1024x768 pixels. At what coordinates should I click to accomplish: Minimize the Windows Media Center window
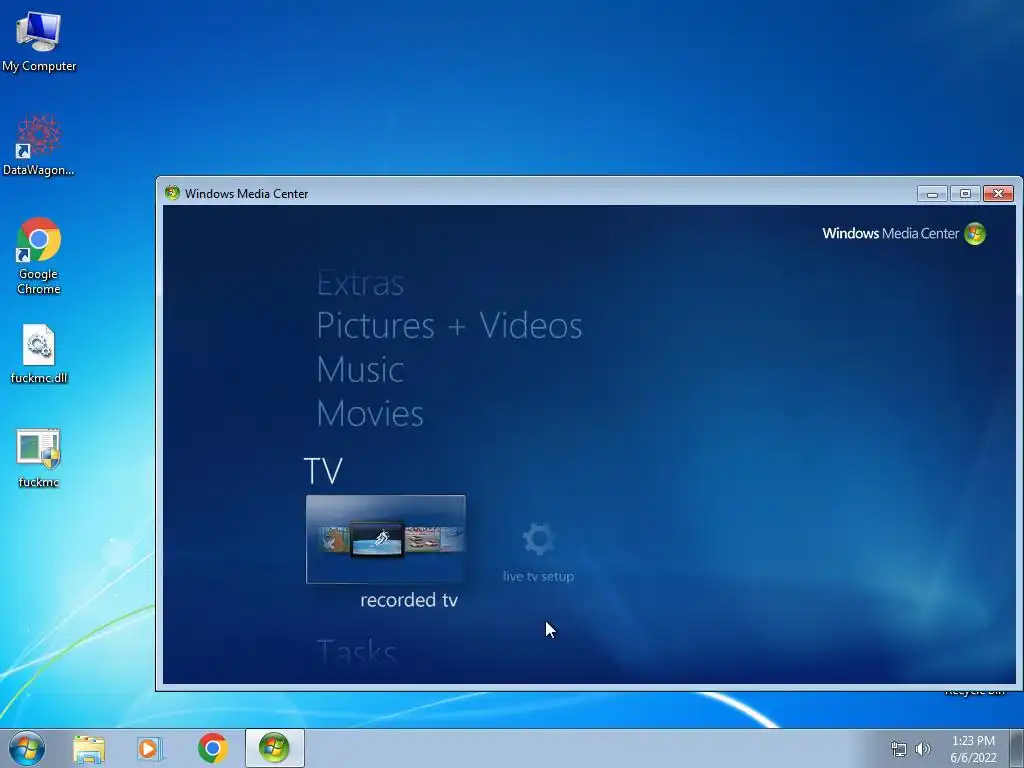point(932,193)
